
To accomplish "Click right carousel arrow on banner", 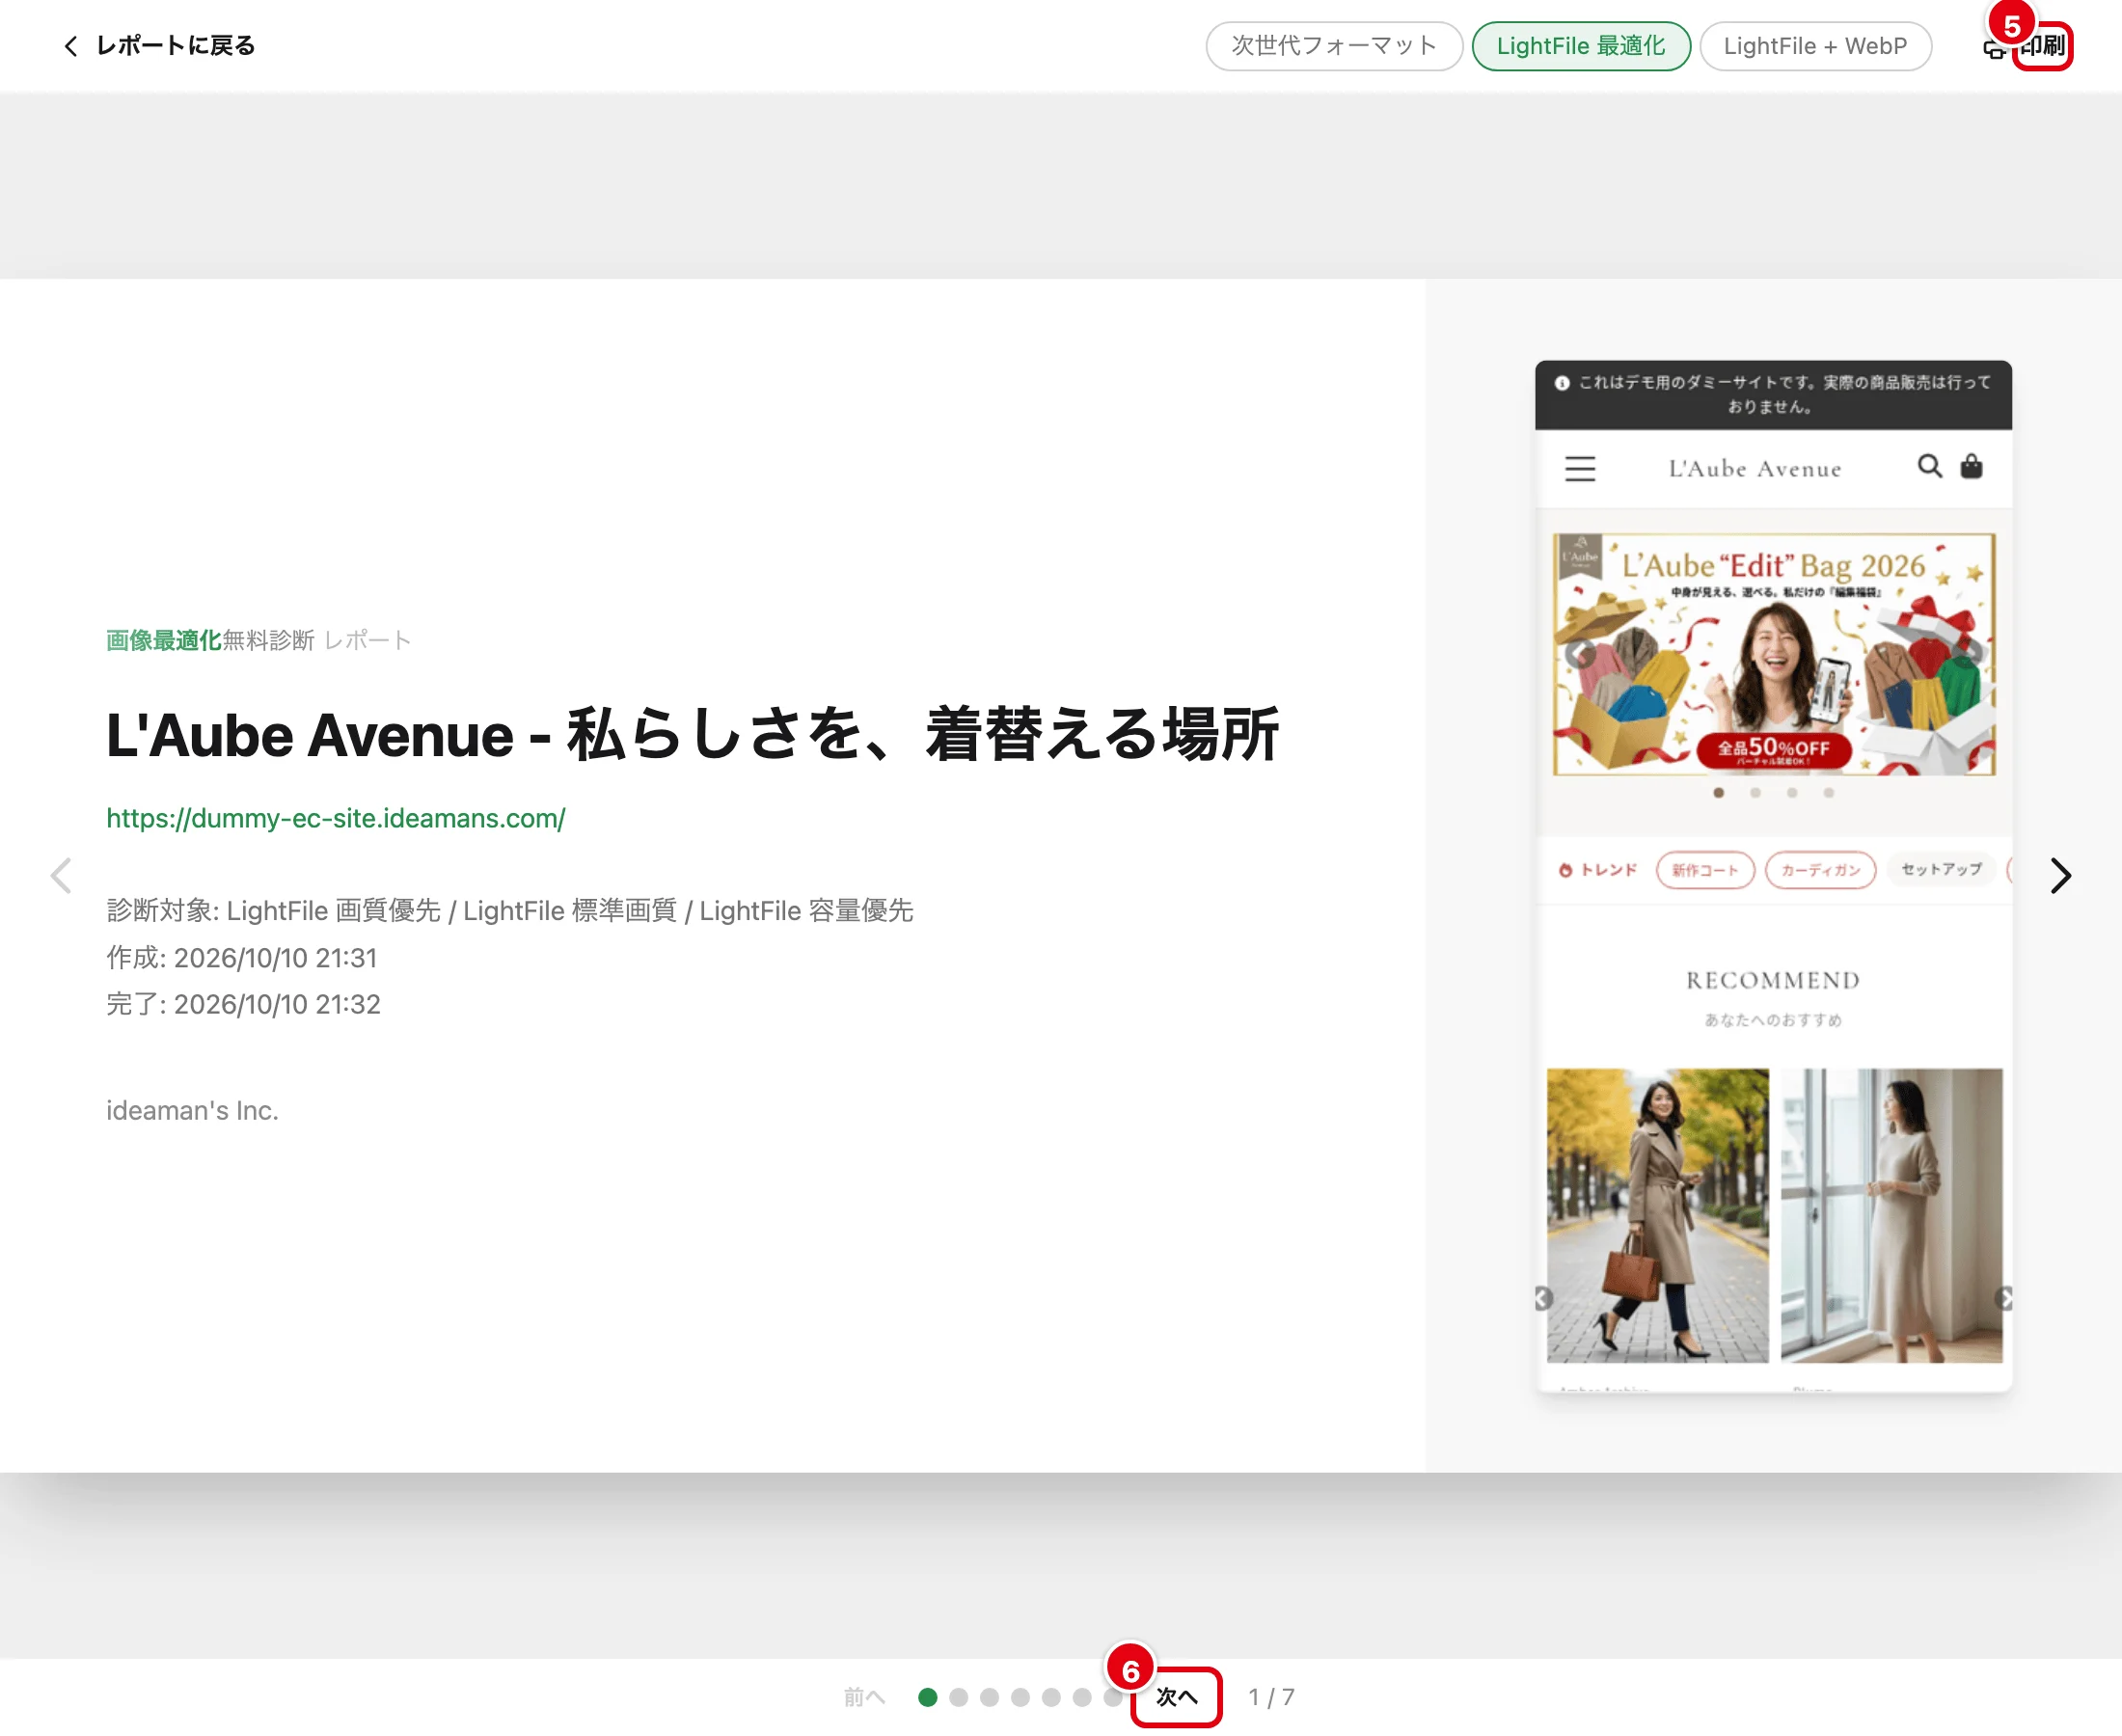I will point(1967,652).
